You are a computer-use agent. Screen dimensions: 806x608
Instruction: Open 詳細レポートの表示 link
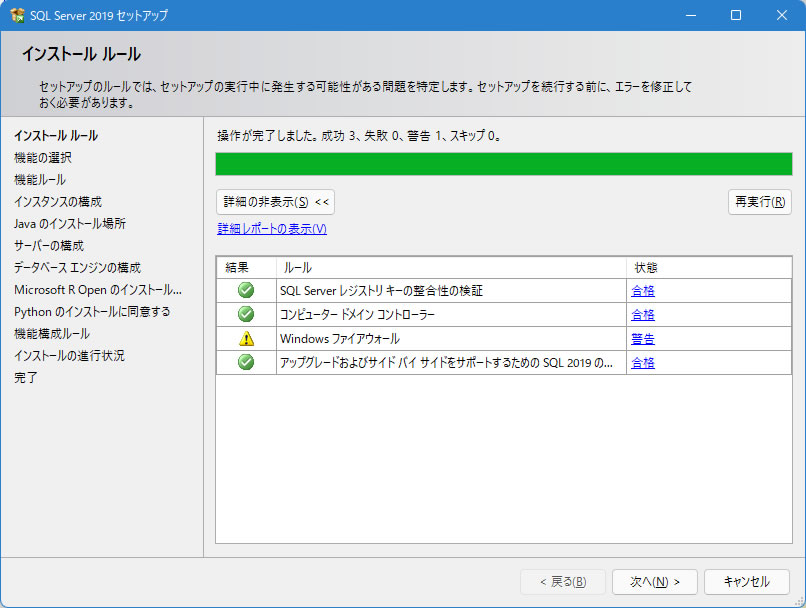pyautogui.click(x=272, y=229)
